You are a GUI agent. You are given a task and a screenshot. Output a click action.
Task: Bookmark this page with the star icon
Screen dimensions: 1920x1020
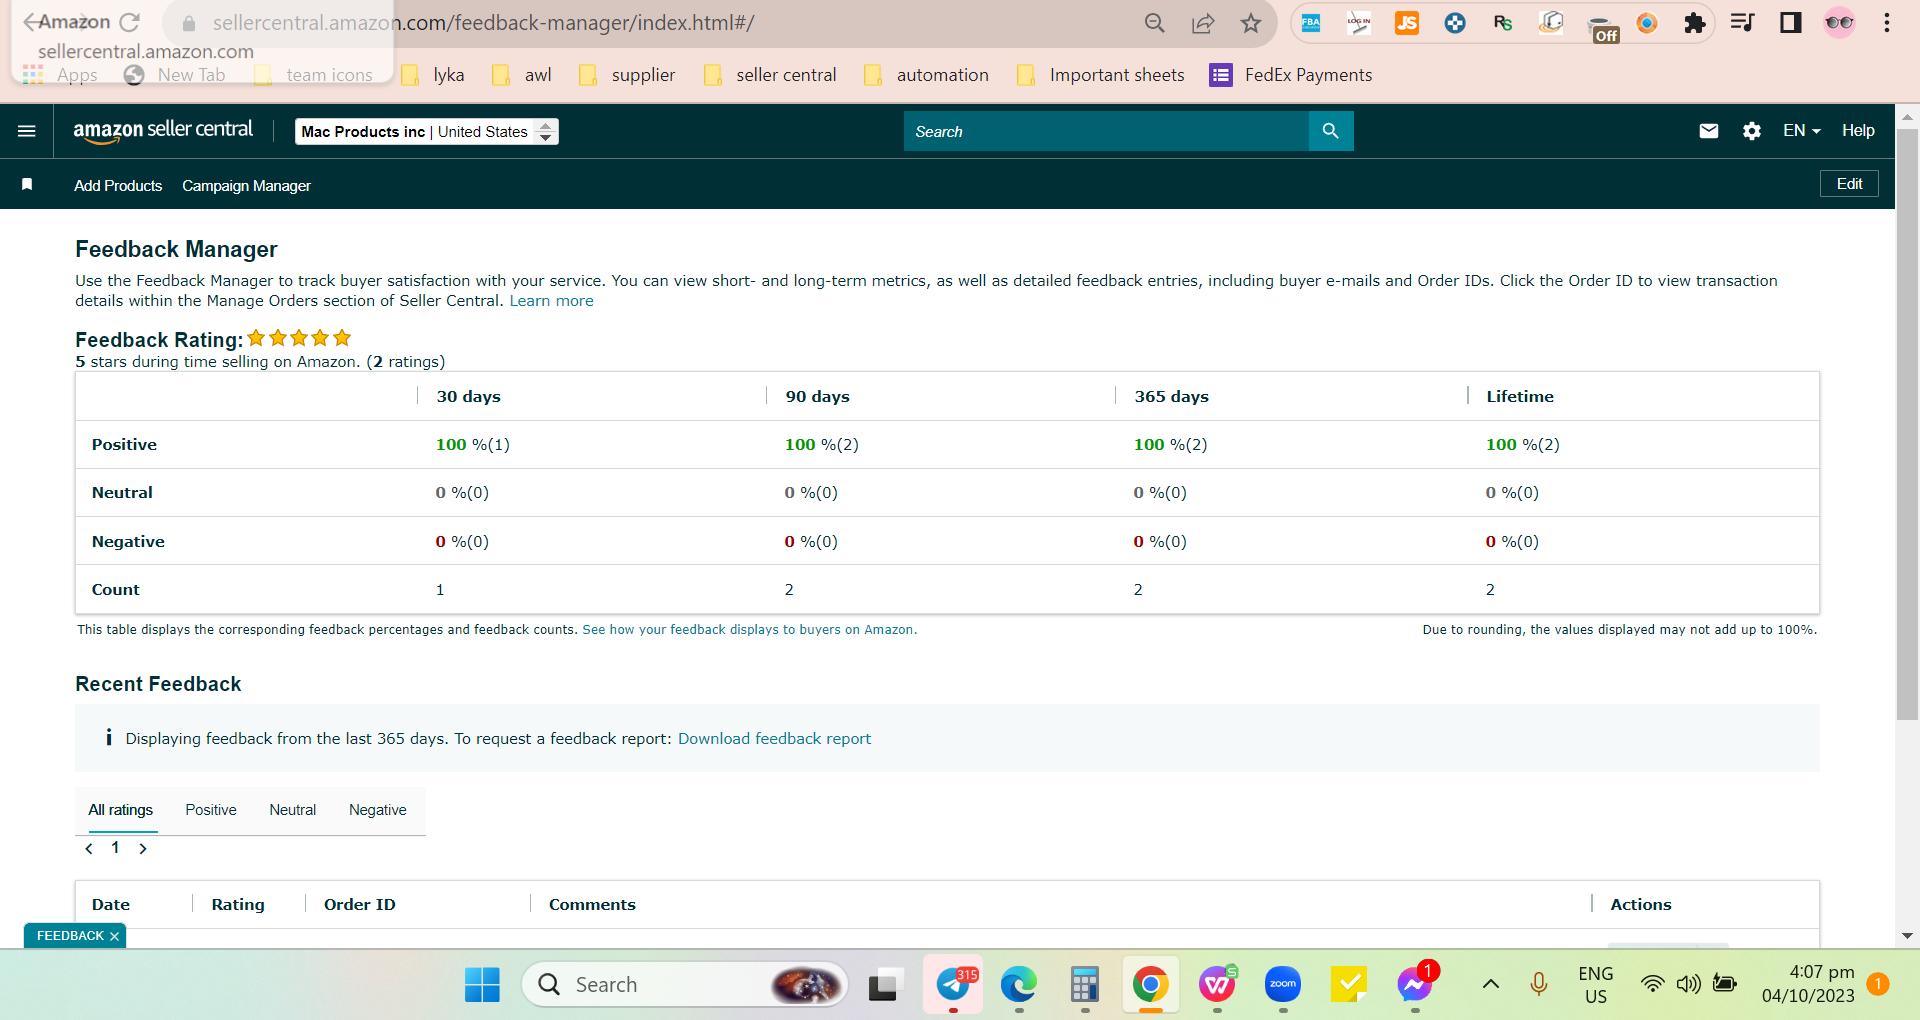[1251, 23]
